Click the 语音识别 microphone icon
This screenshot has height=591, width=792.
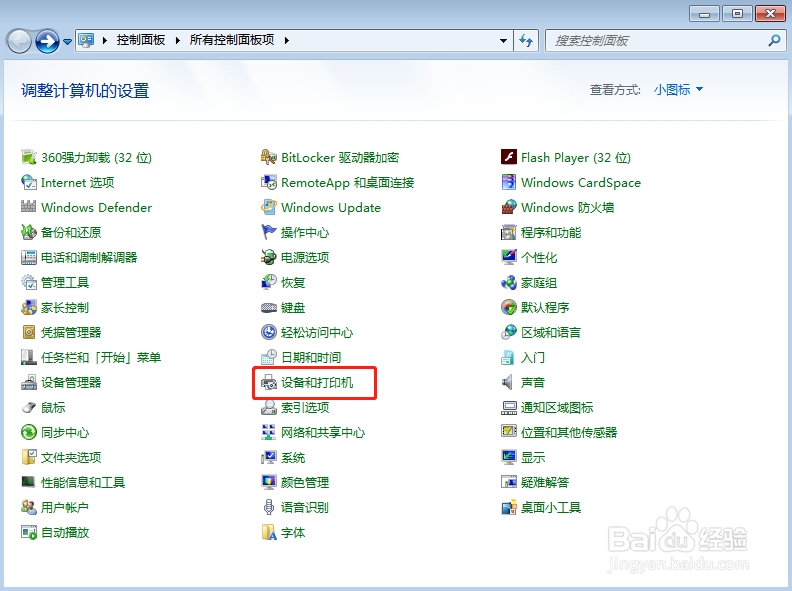[x=269, y=507]
